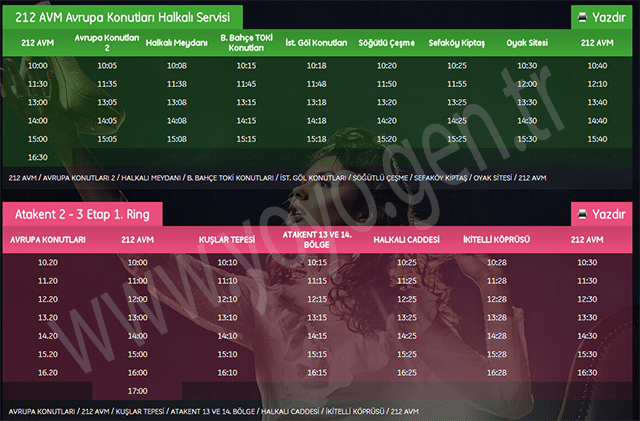Click the printer icon in the green Yazdır button
Viewport: 640px width, 421px height.
click(x=582, y=17)
